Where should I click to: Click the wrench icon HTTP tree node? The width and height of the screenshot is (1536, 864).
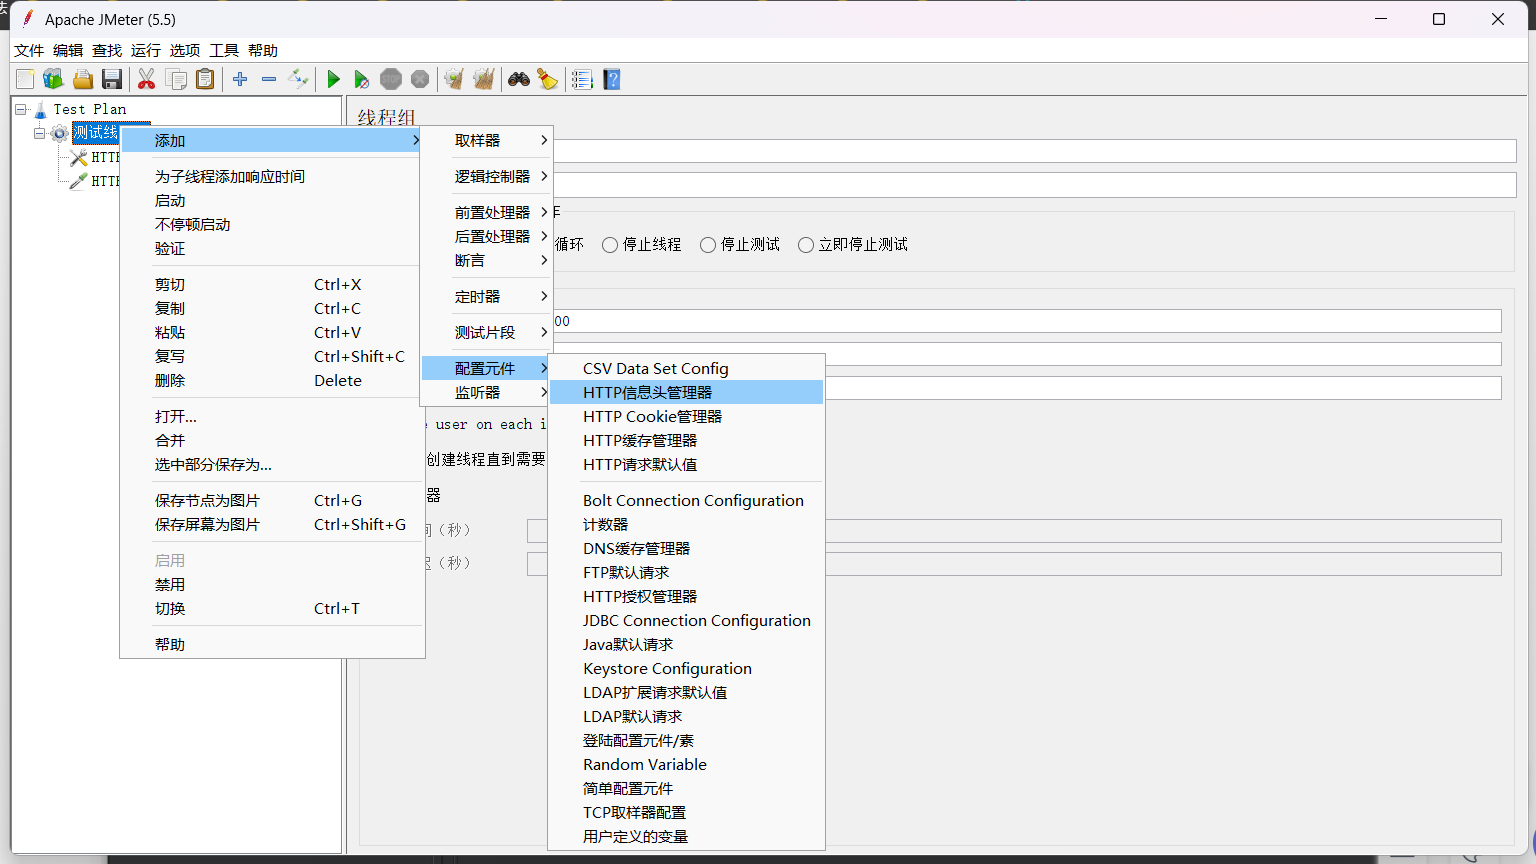78,157
